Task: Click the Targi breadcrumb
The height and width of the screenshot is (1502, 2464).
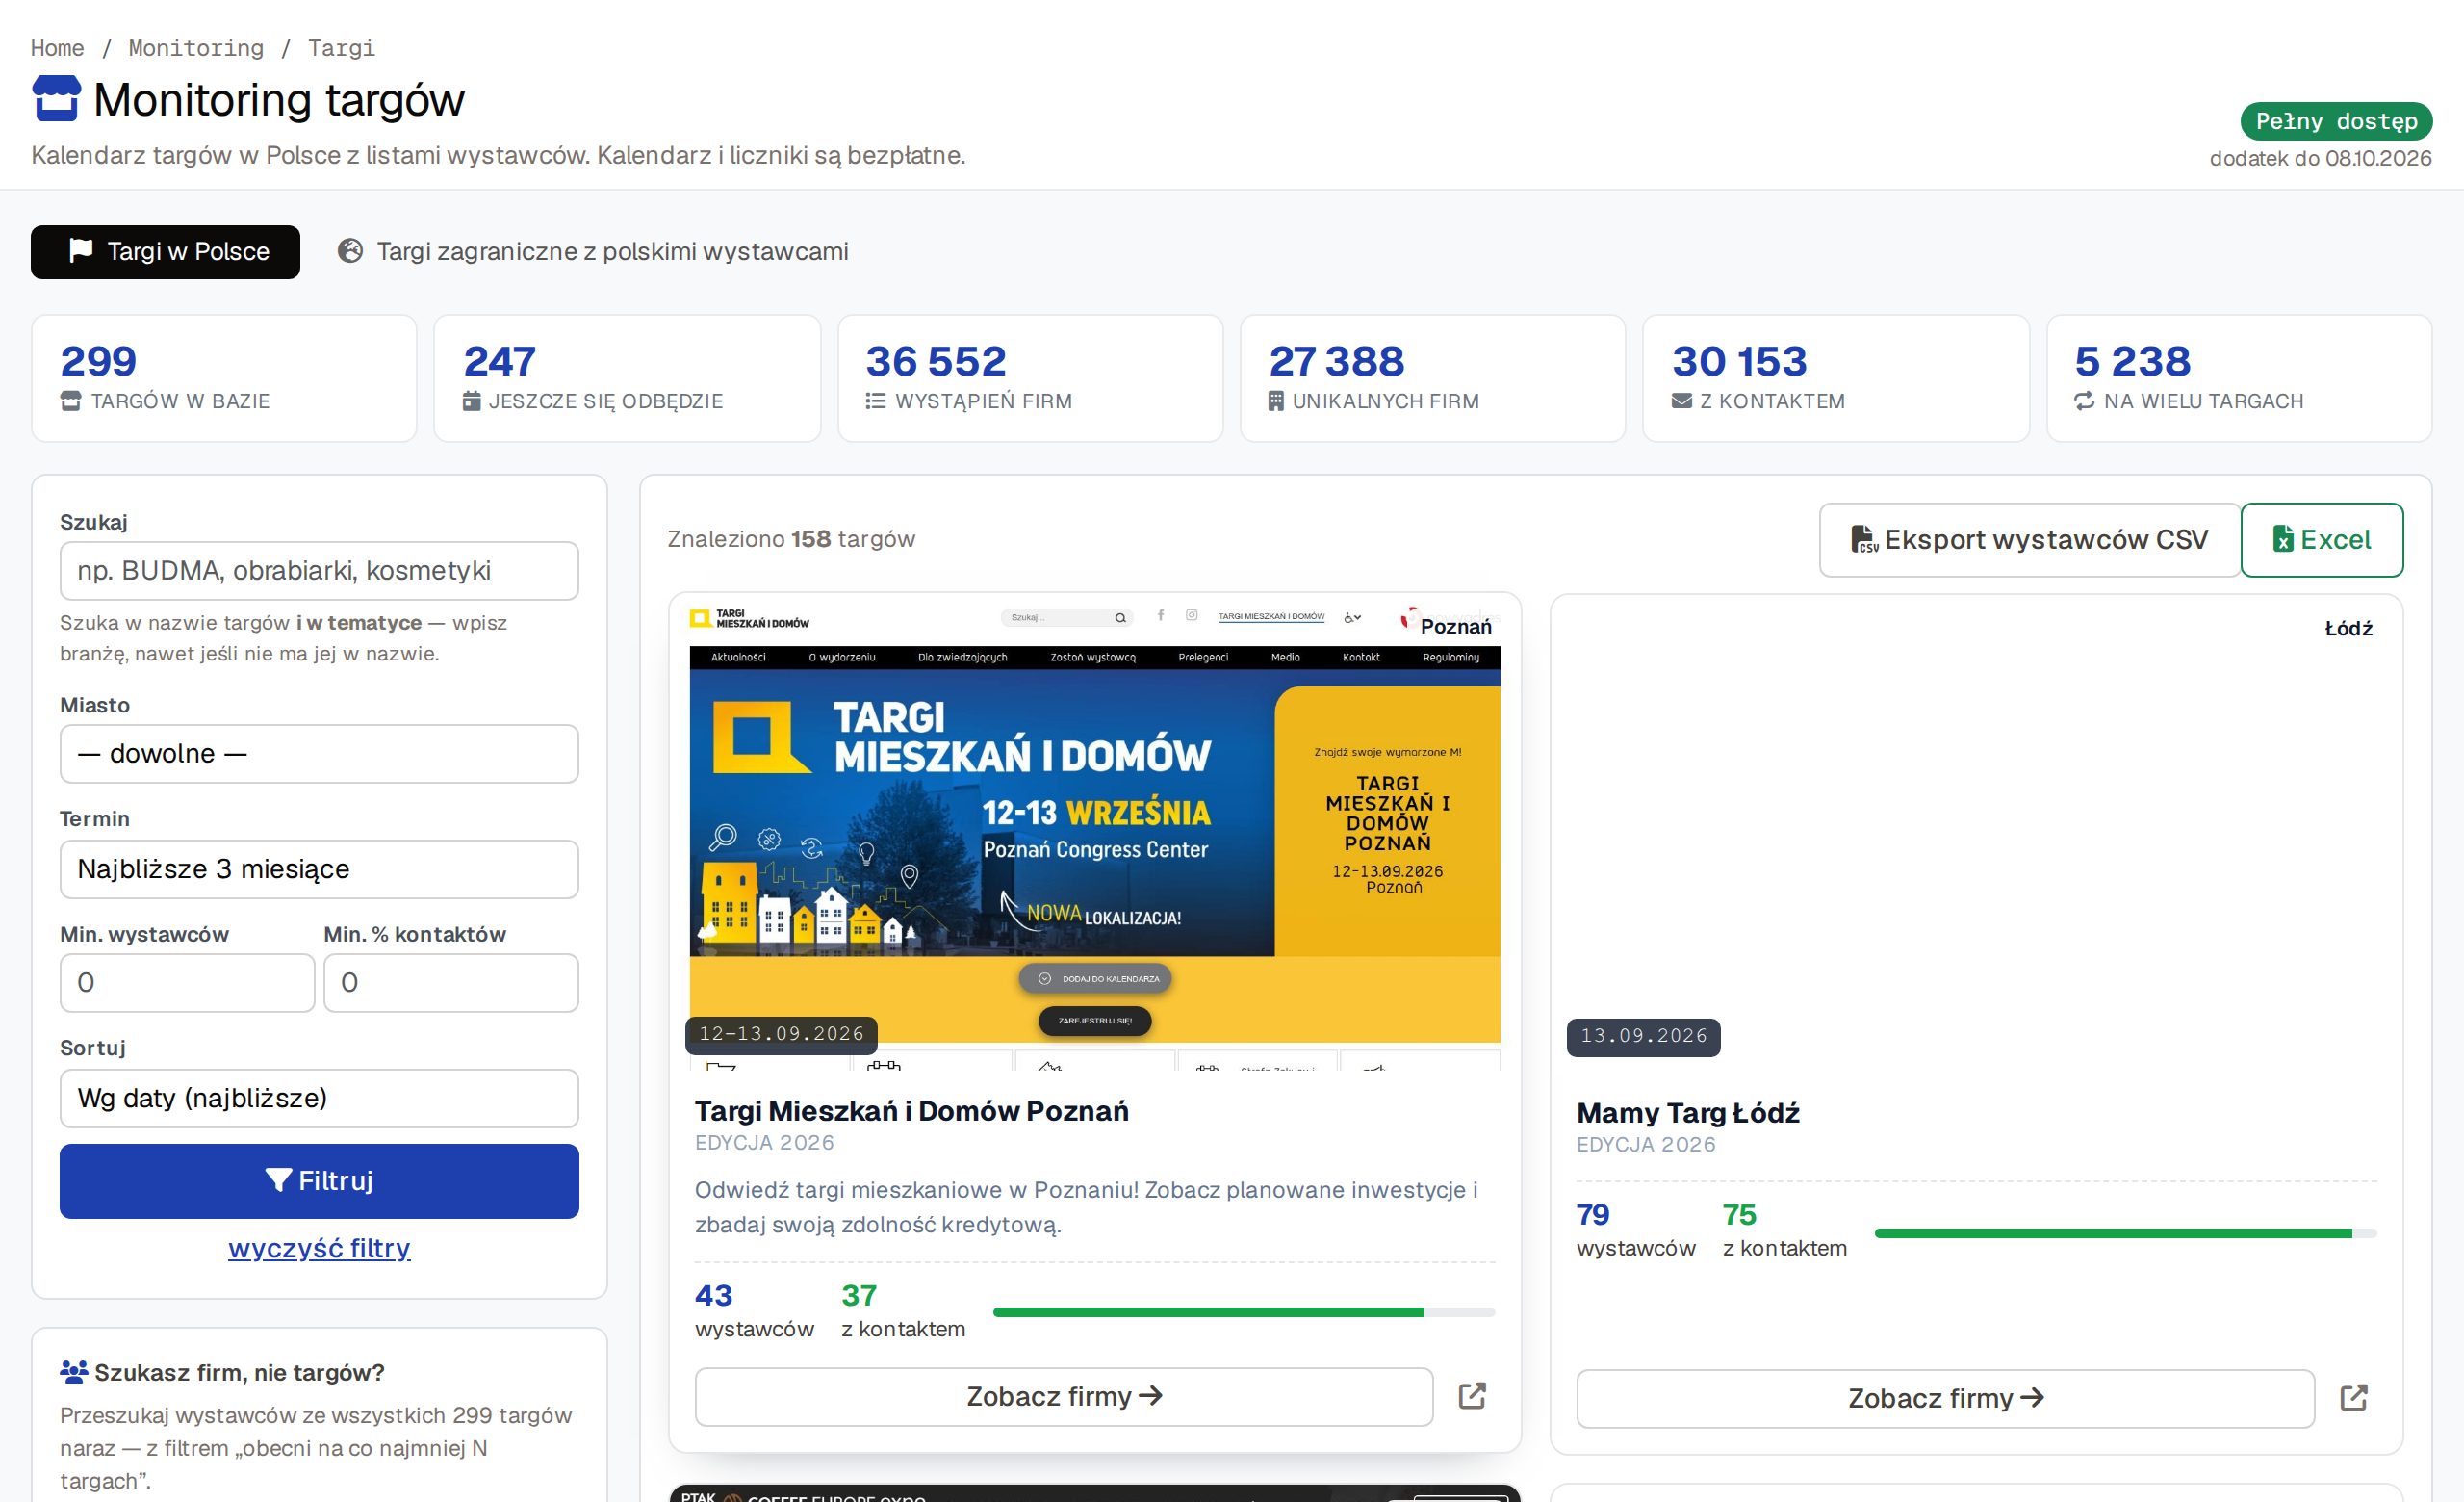Action: click(341, 48)
